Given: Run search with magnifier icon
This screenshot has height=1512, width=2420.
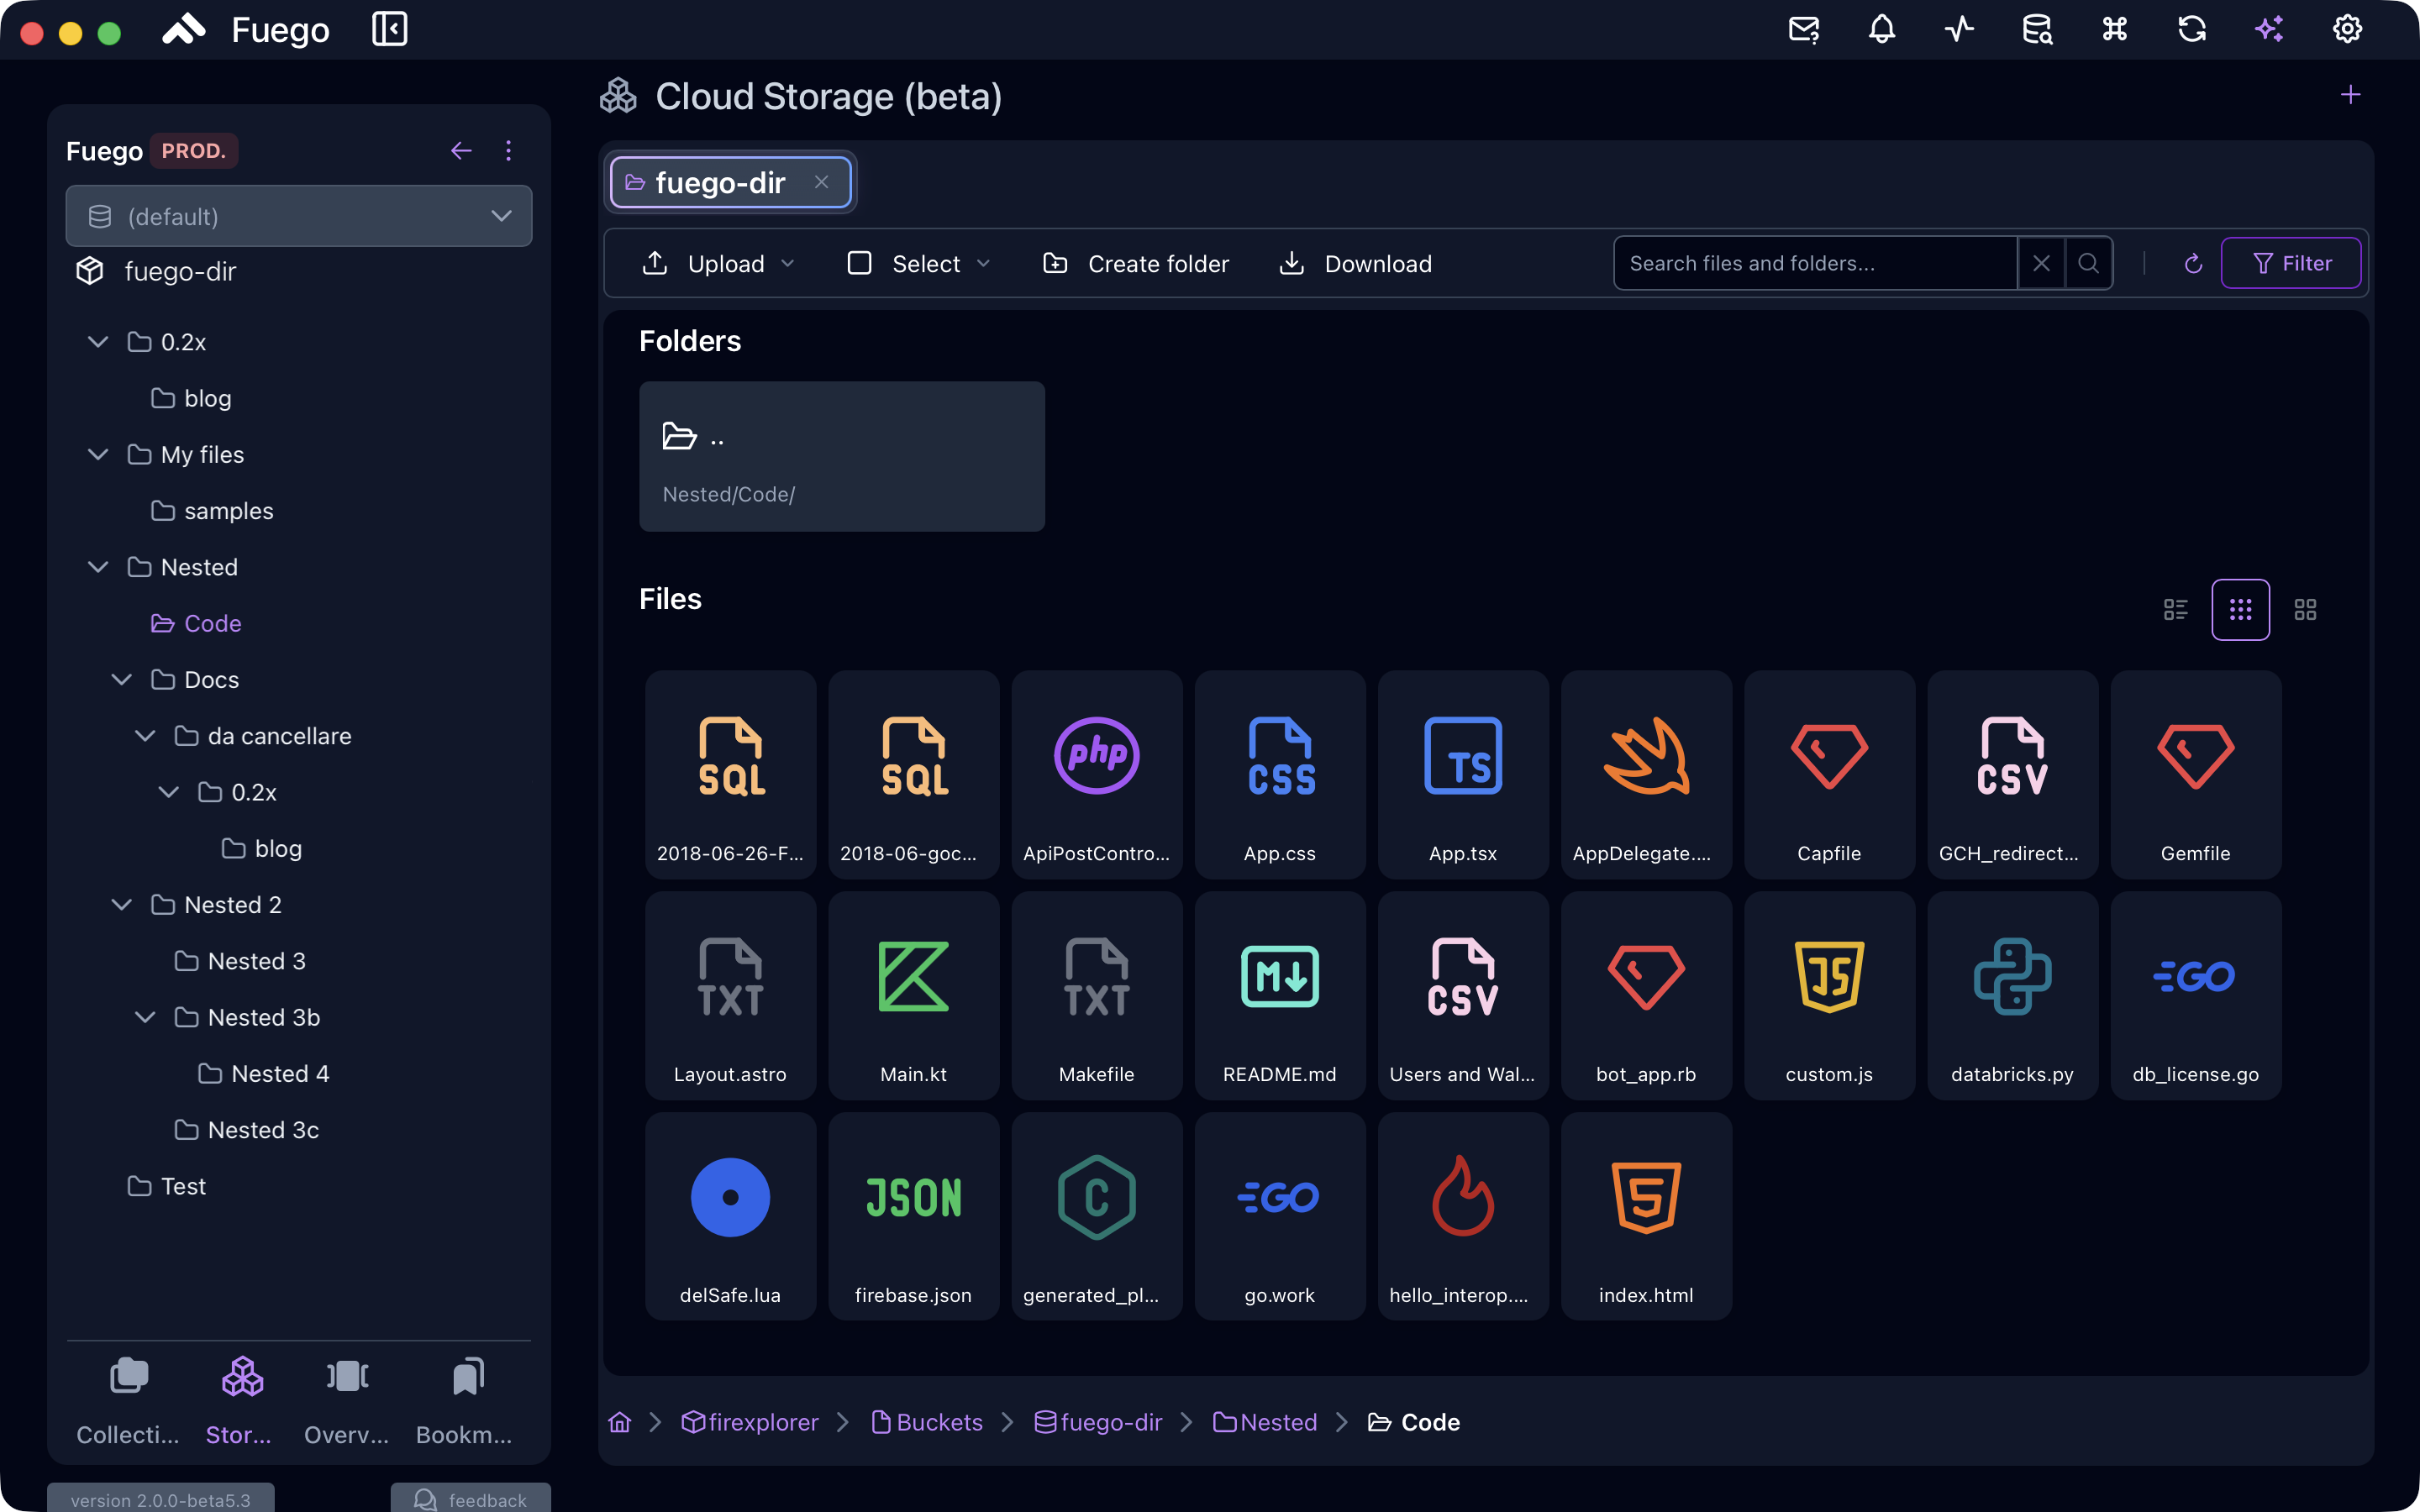Looking at the screenshot, I should click(2088, 263).
